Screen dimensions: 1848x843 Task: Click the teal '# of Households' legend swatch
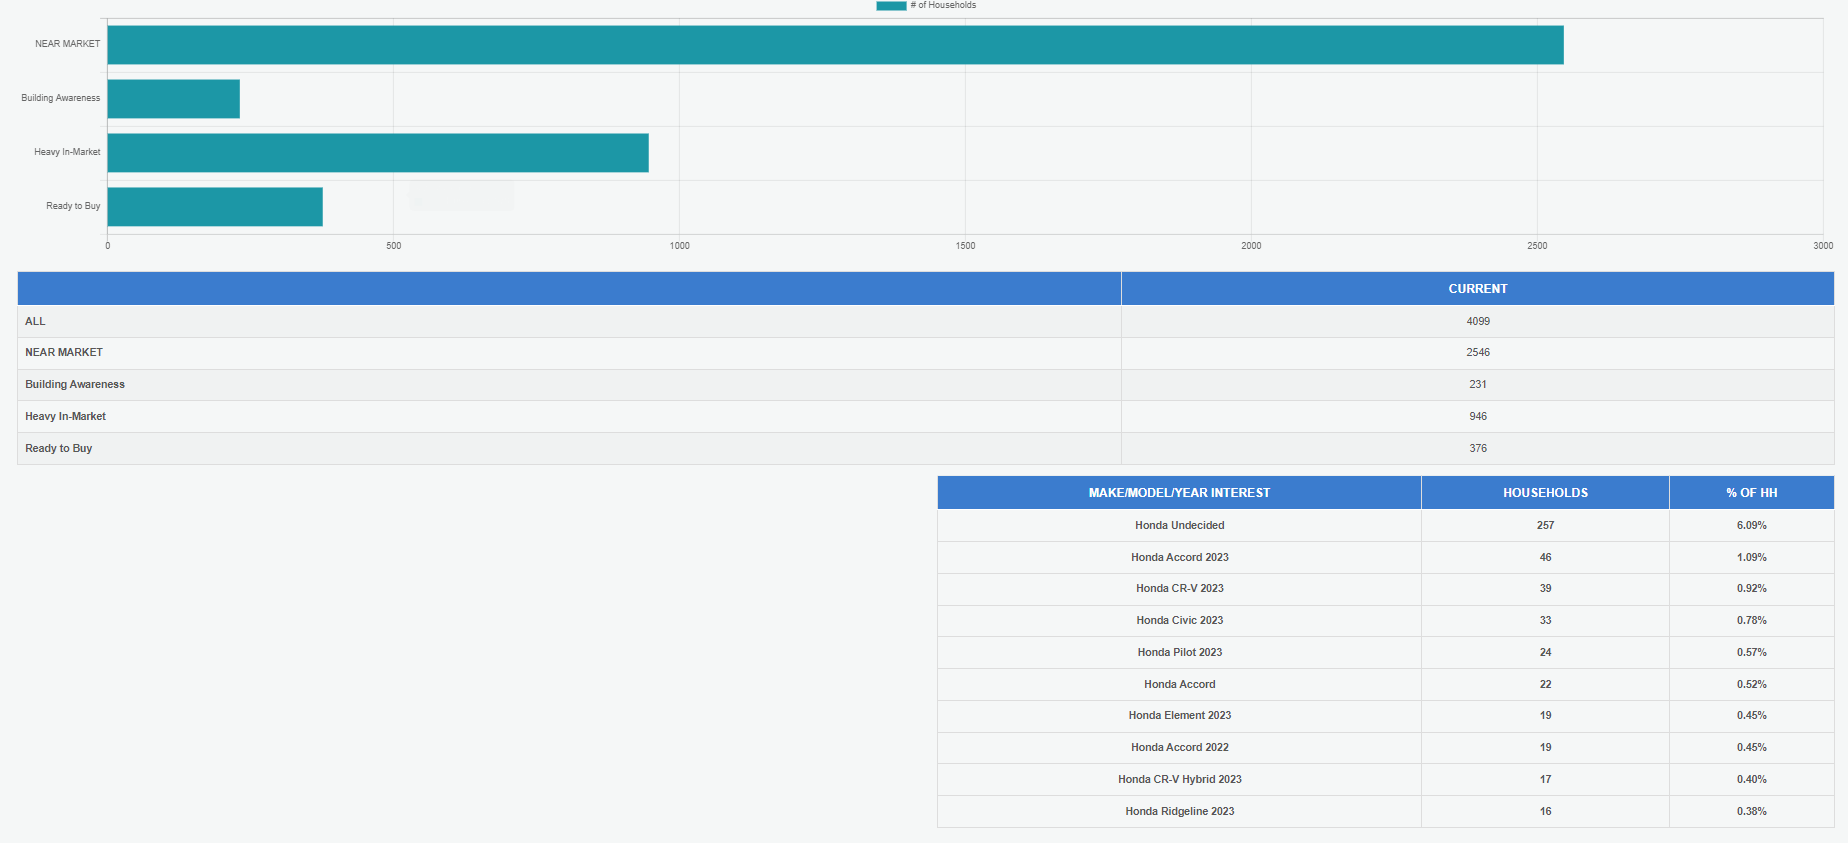tap(891, 6)
